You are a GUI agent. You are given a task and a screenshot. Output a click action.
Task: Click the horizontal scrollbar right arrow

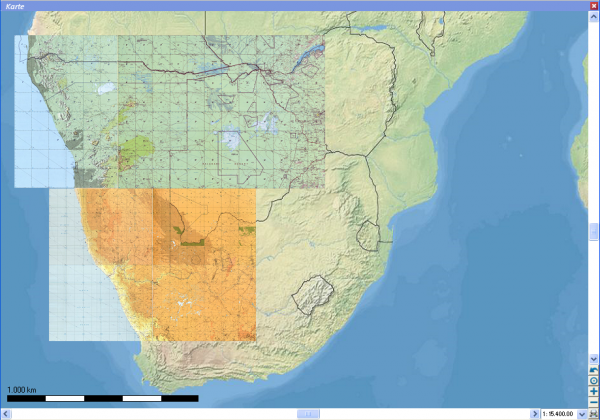(535, 414)
